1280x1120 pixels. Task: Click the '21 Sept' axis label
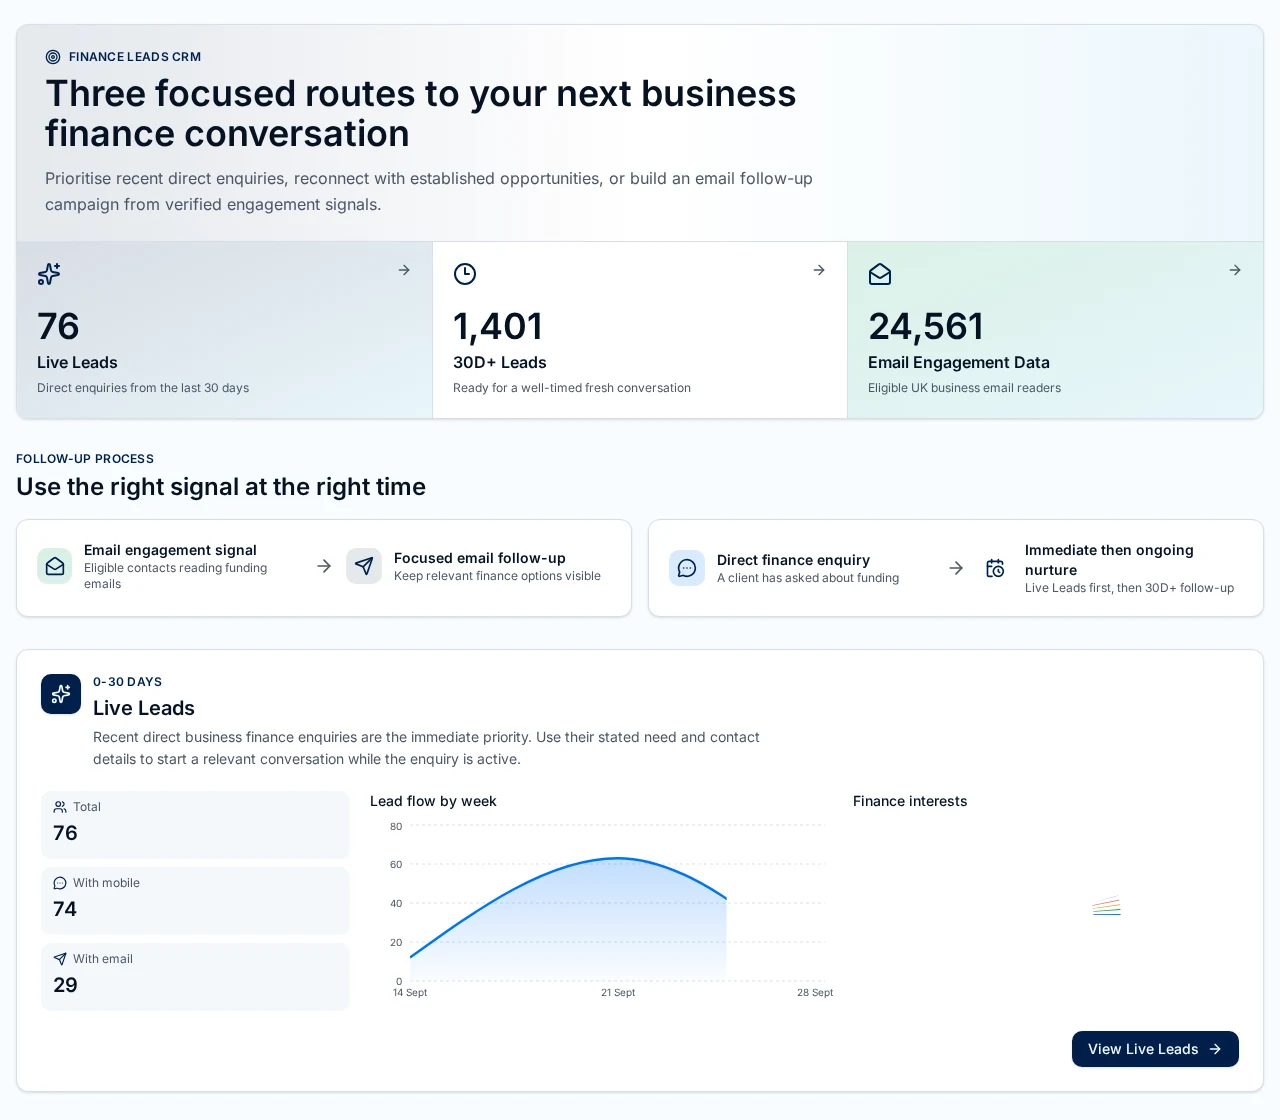pyautogui.click(x=618, y=993)
